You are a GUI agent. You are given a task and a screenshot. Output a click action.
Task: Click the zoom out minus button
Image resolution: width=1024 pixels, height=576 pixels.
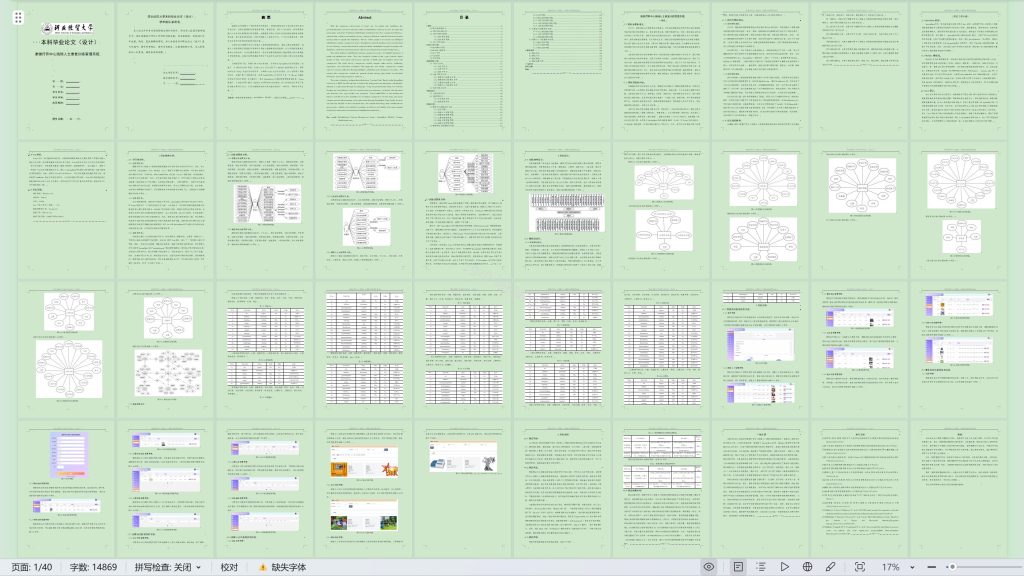point(931,567)
